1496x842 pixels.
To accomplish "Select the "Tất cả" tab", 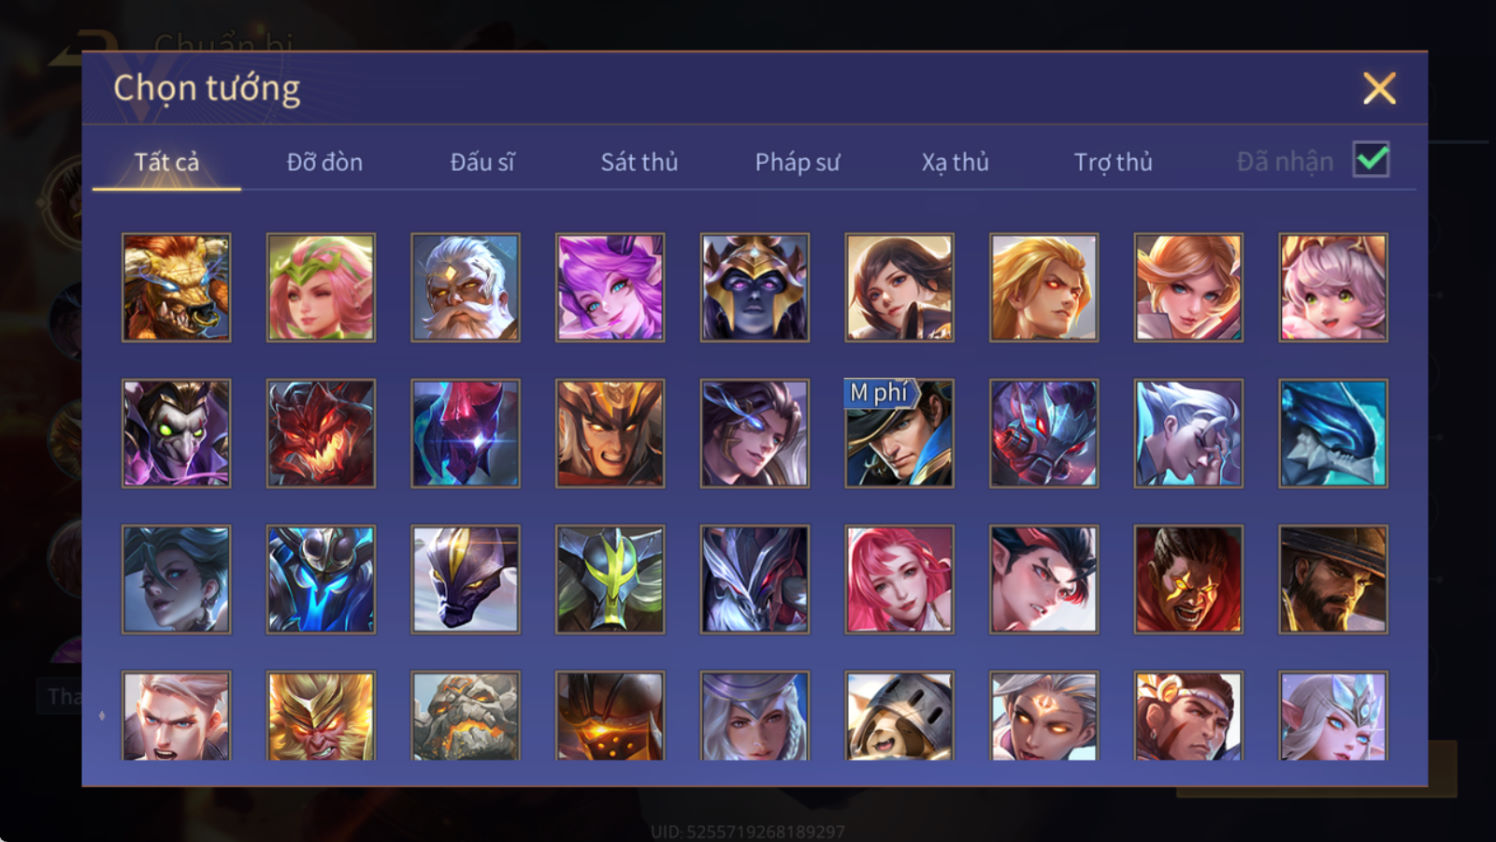I will (x=166, y=162).
